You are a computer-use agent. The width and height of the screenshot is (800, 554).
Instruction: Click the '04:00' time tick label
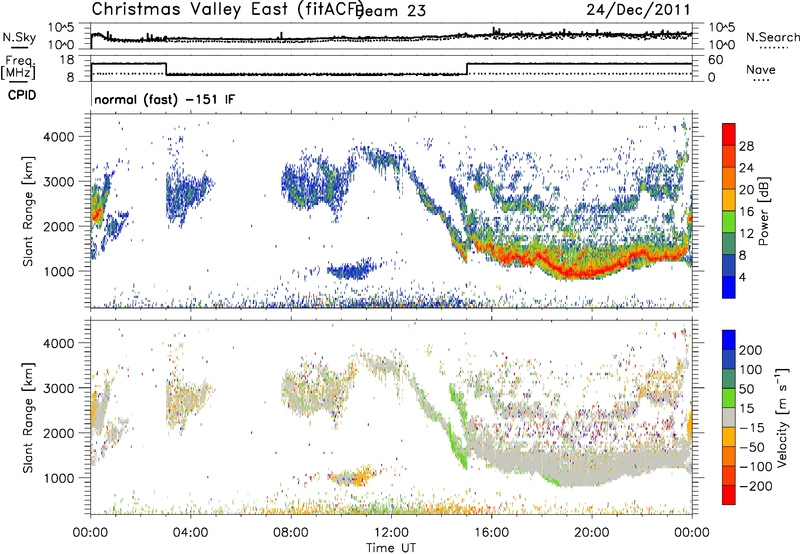tap(190, 533)
